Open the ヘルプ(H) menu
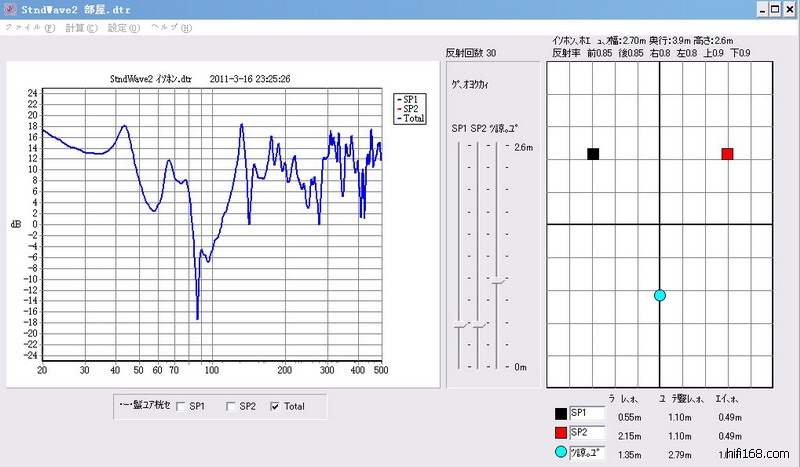 tap(171, 27)
